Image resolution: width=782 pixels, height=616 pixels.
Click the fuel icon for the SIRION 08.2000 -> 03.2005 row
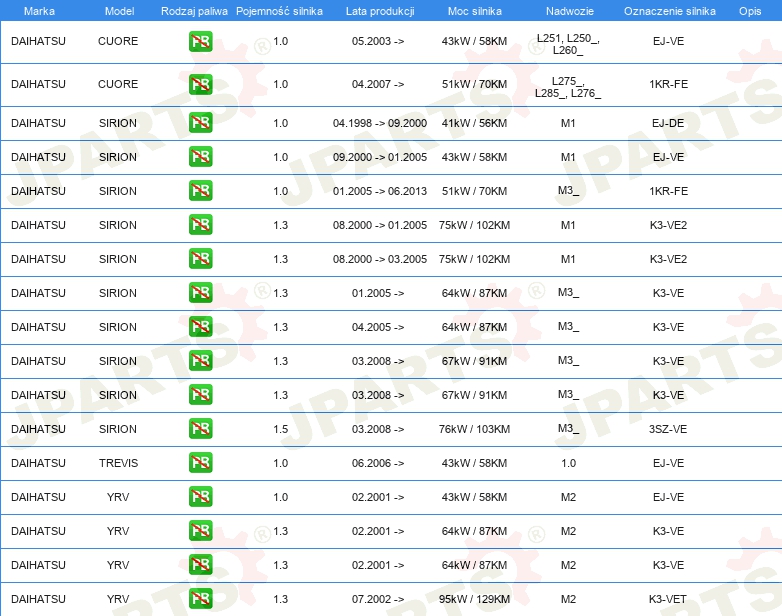point(200,258)
